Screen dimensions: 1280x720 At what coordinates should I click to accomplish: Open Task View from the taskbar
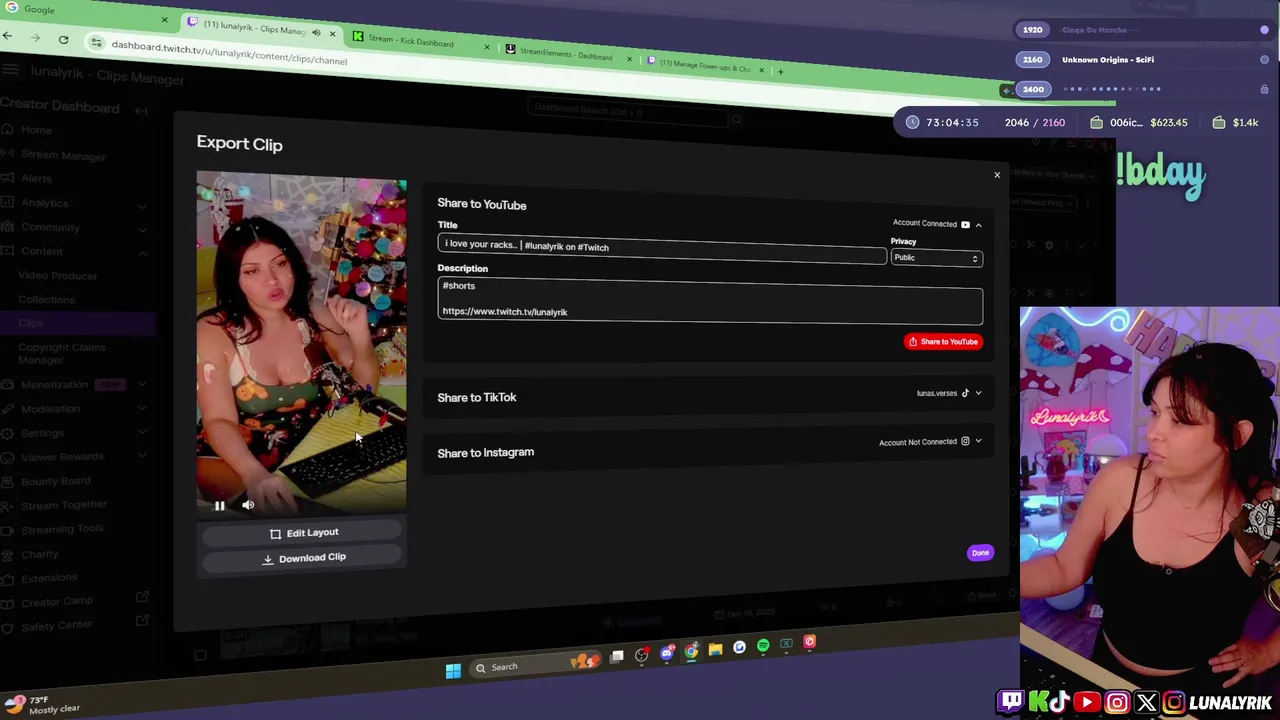(617, 656)
